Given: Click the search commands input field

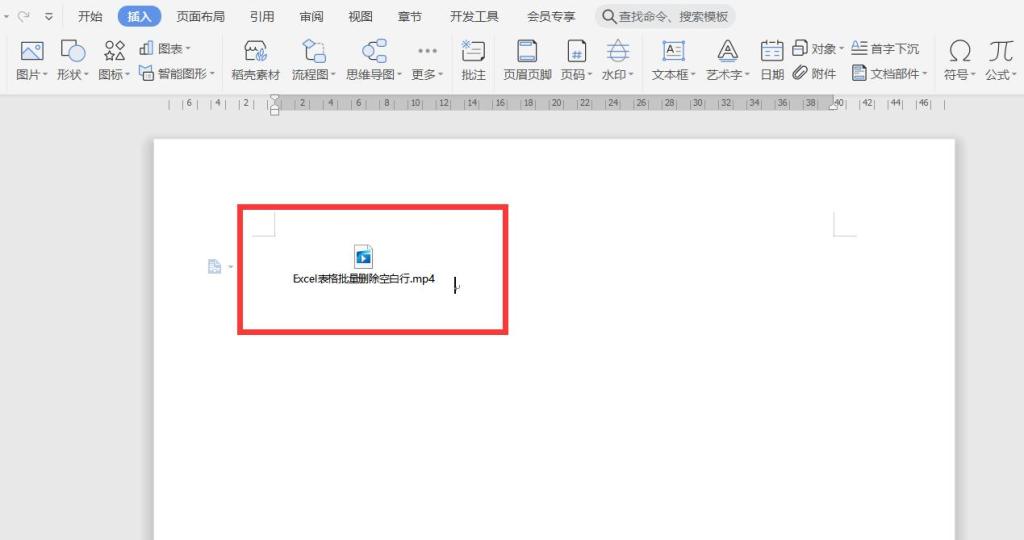Looking at the screenshot, I should 674,16.
